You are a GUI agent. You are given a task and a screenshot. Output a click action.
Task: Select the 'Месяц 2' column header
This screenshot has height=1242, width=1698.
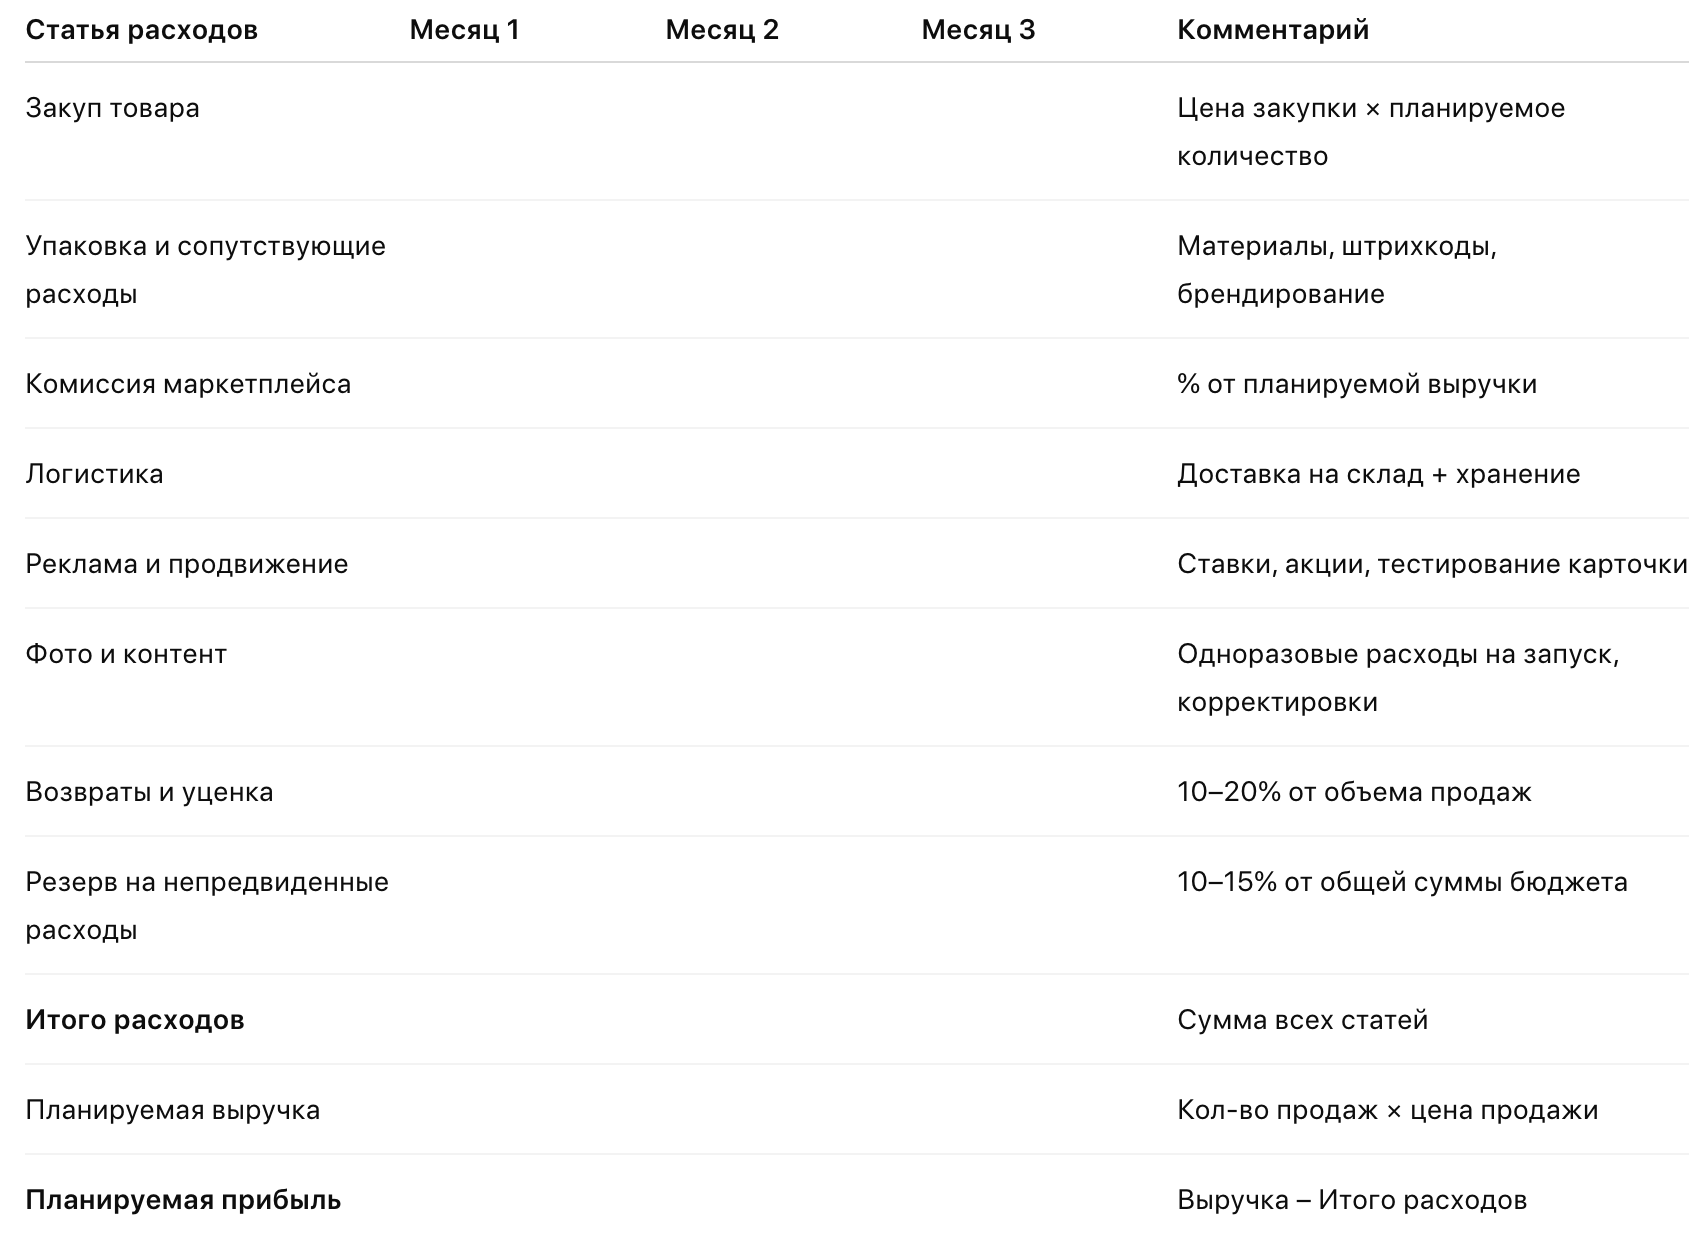pos(721,30)
